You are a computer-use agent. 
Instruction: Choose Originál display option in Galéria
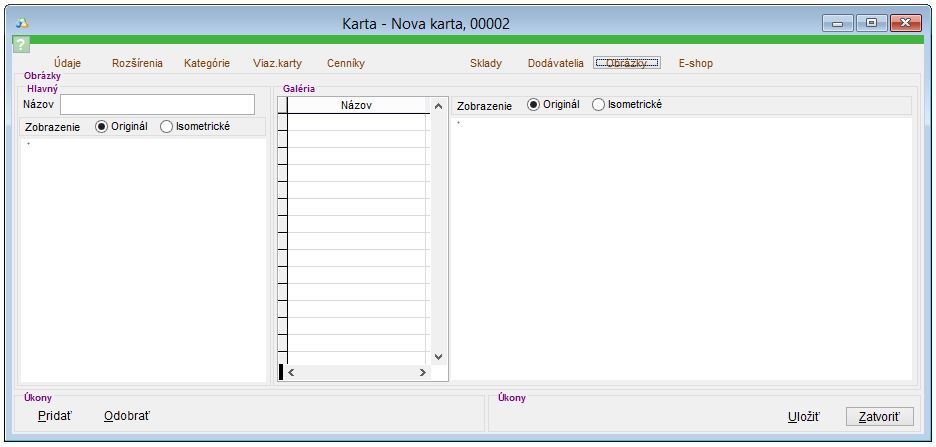[x=534, y=105]
